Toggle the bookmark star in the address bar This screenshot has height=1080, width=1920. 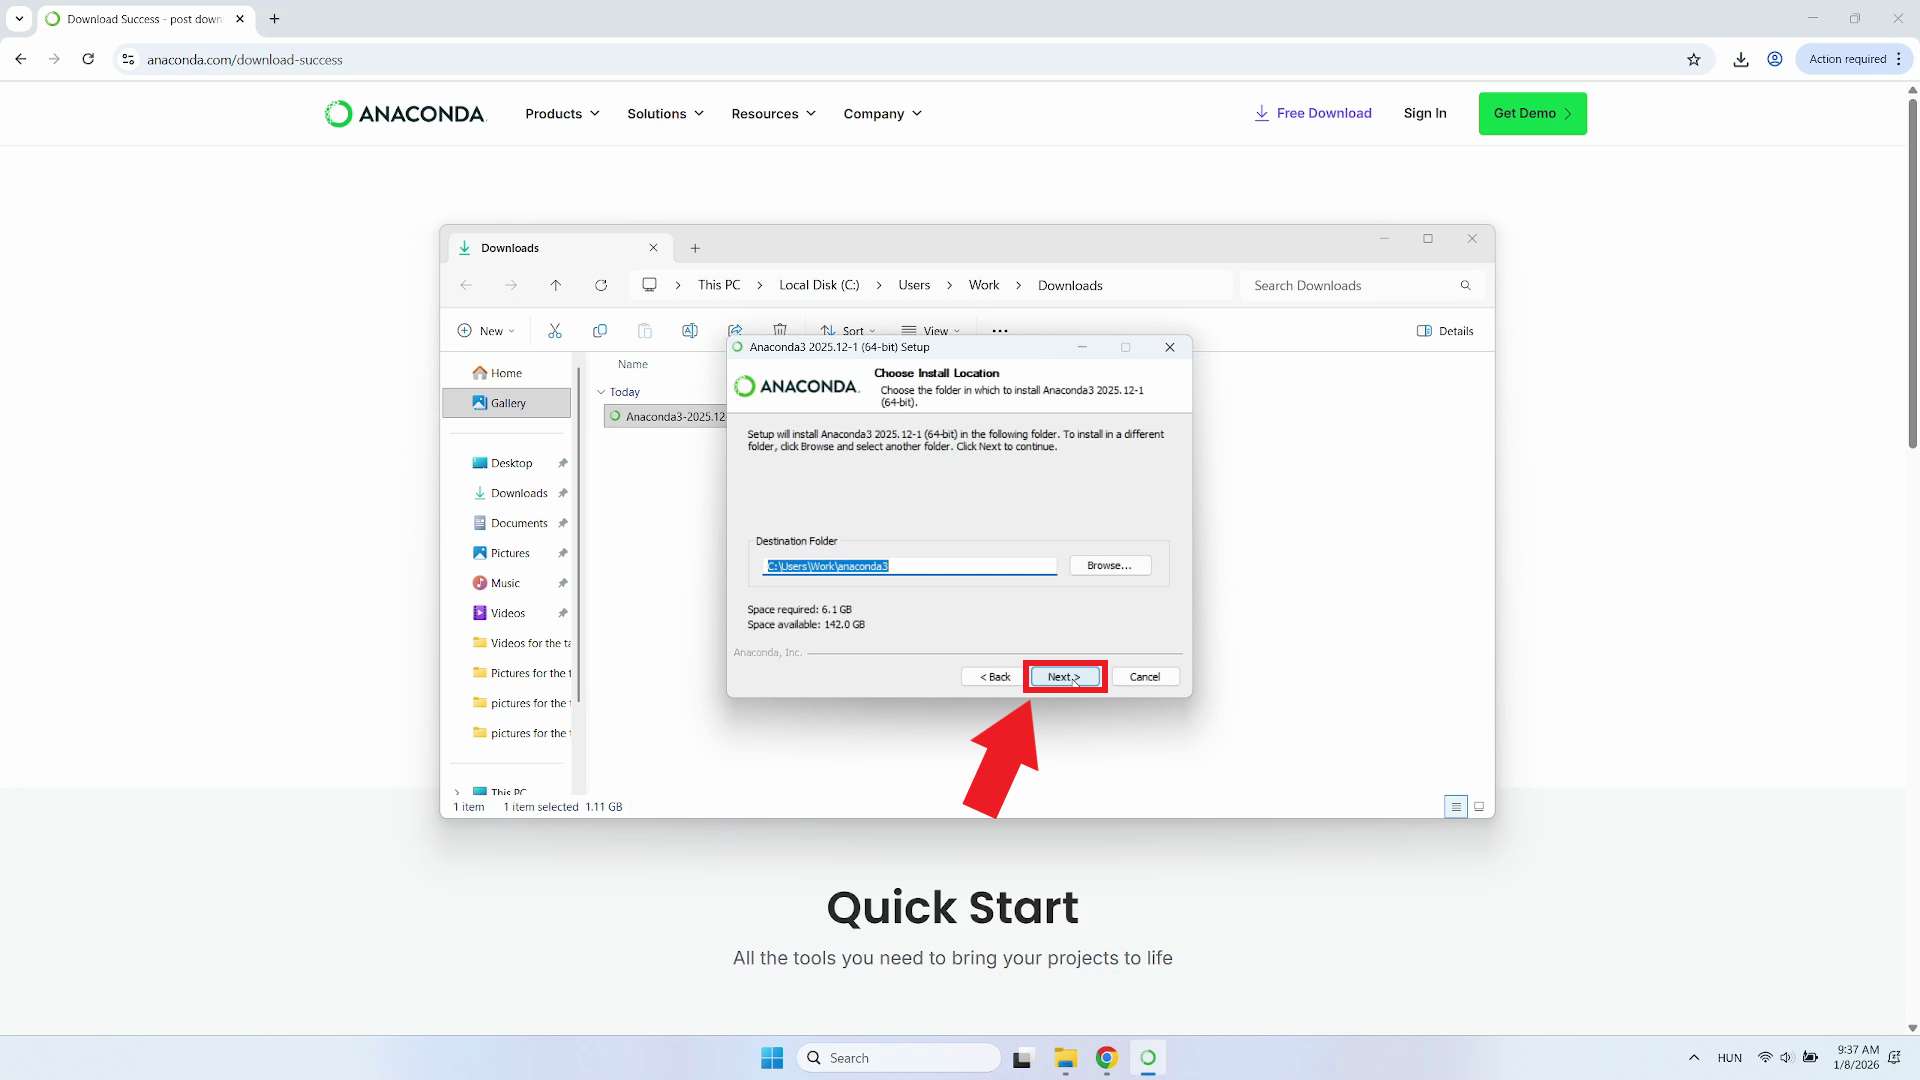pyautogui.click(x=1694, y=59)
